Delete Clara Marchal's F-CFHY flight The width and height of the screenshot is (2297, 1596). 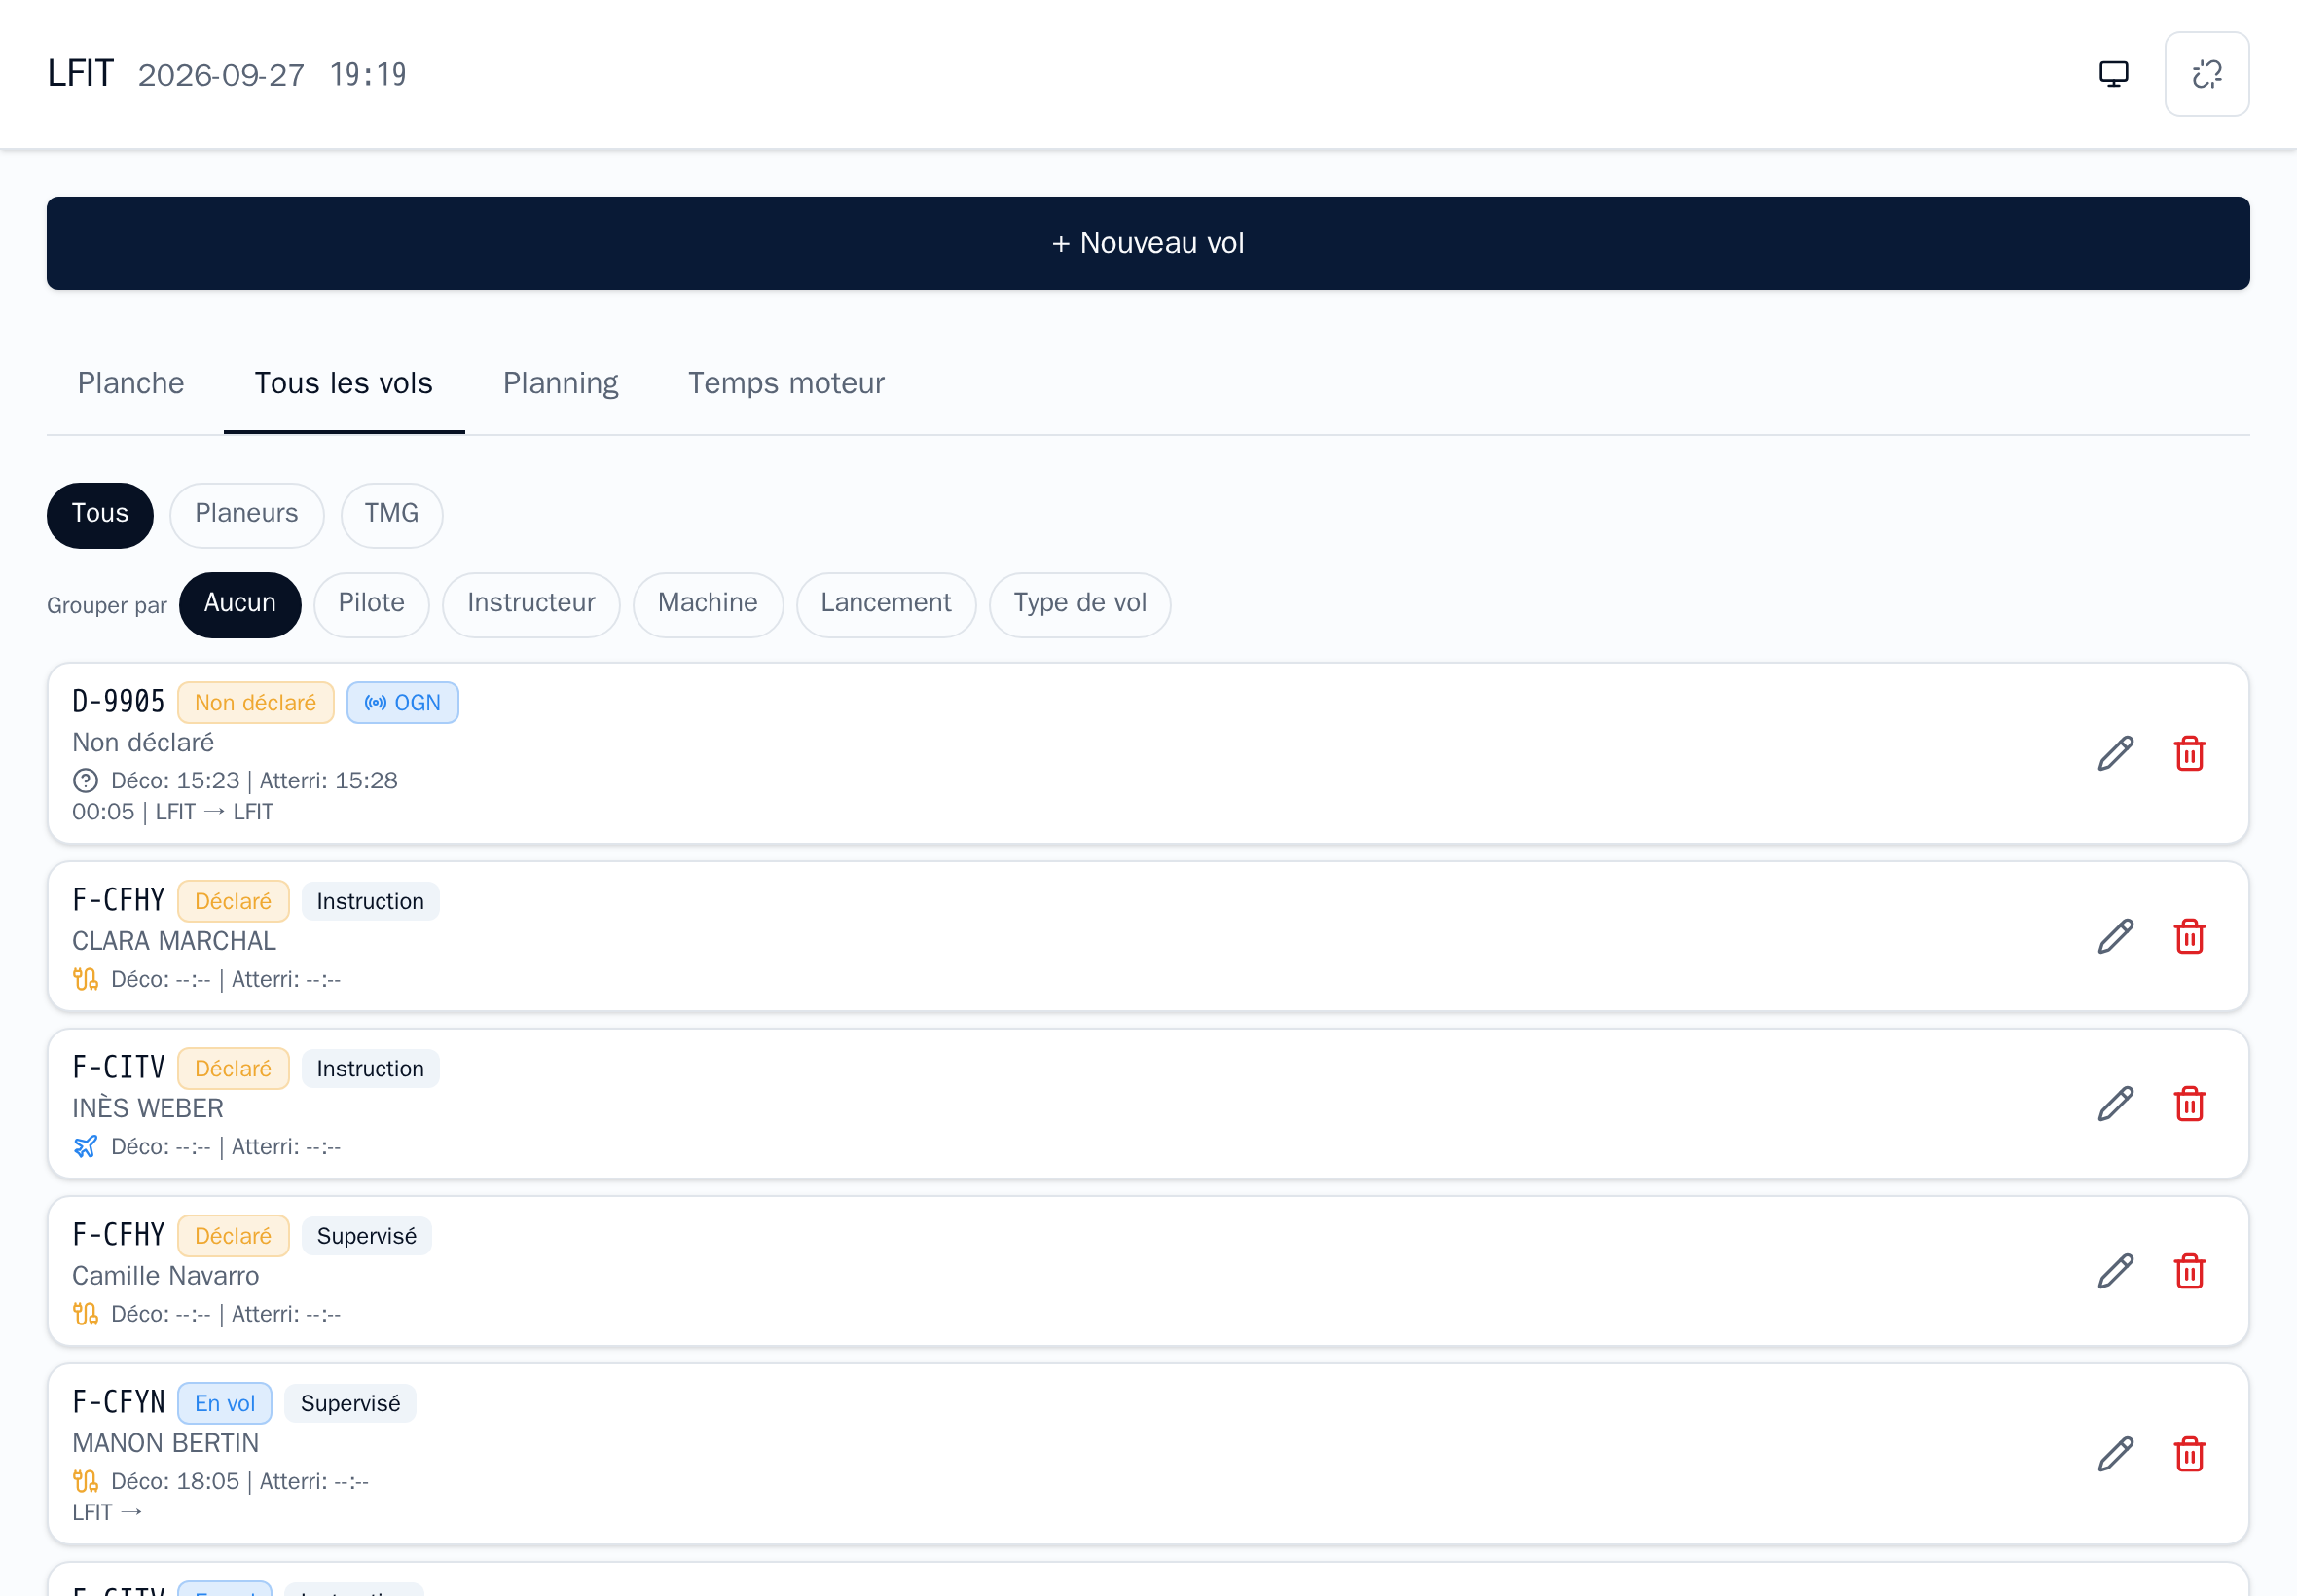(x=2190, y=937)
